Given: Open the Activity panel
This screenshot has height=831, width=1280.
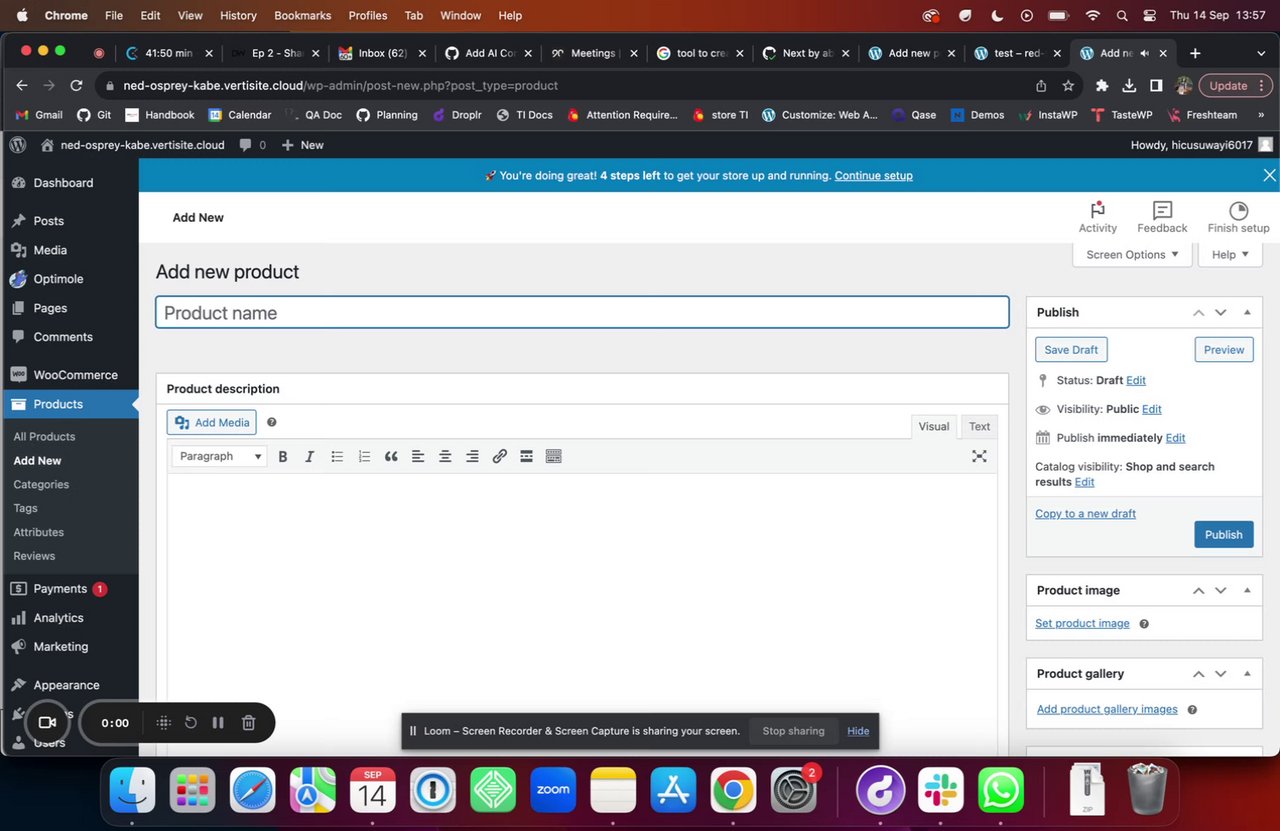Looking at the screenshot, I should click(x=1097, y=217).
